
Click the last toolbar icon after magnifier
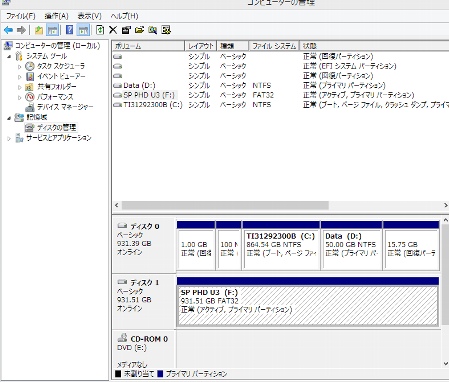tap(166, 30)
